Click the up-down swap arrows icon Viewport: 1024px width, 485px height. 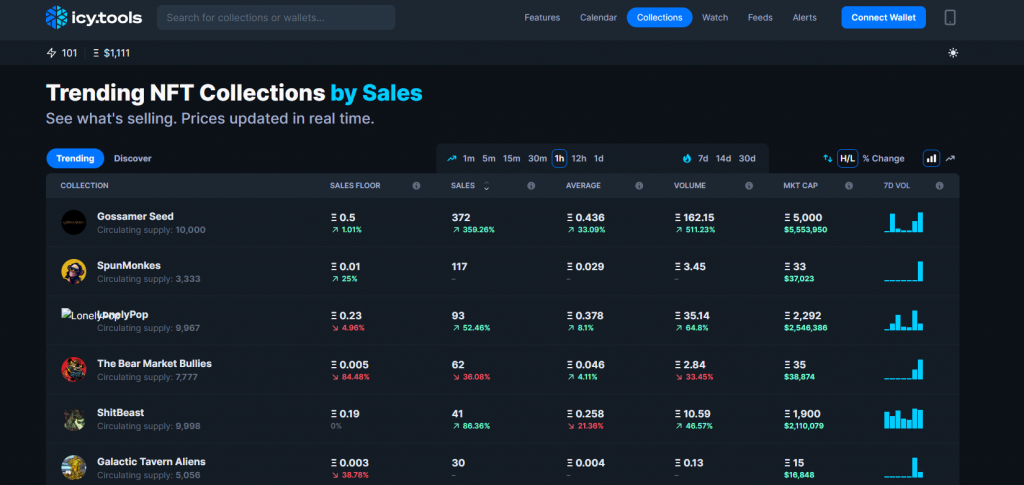tap(827, 159)
